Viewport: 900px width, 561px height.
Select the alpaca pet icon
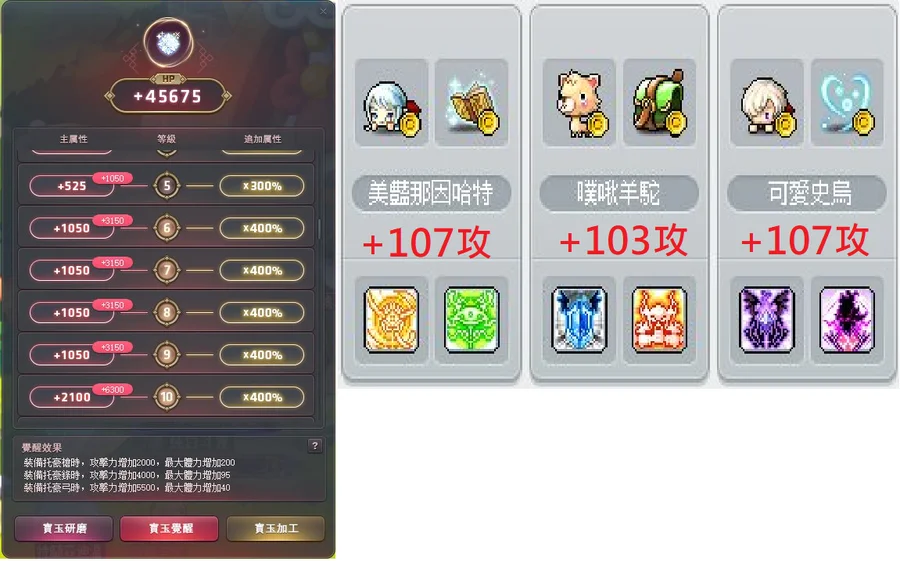pyautogui.click(x=579, y=102)
